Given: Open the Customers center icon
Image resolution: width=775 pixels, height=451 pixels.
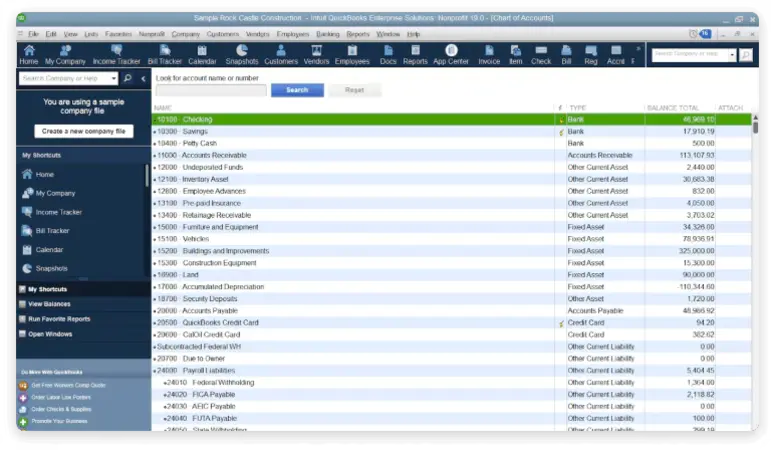Looking at the screenshot, I should pos(281,54).
